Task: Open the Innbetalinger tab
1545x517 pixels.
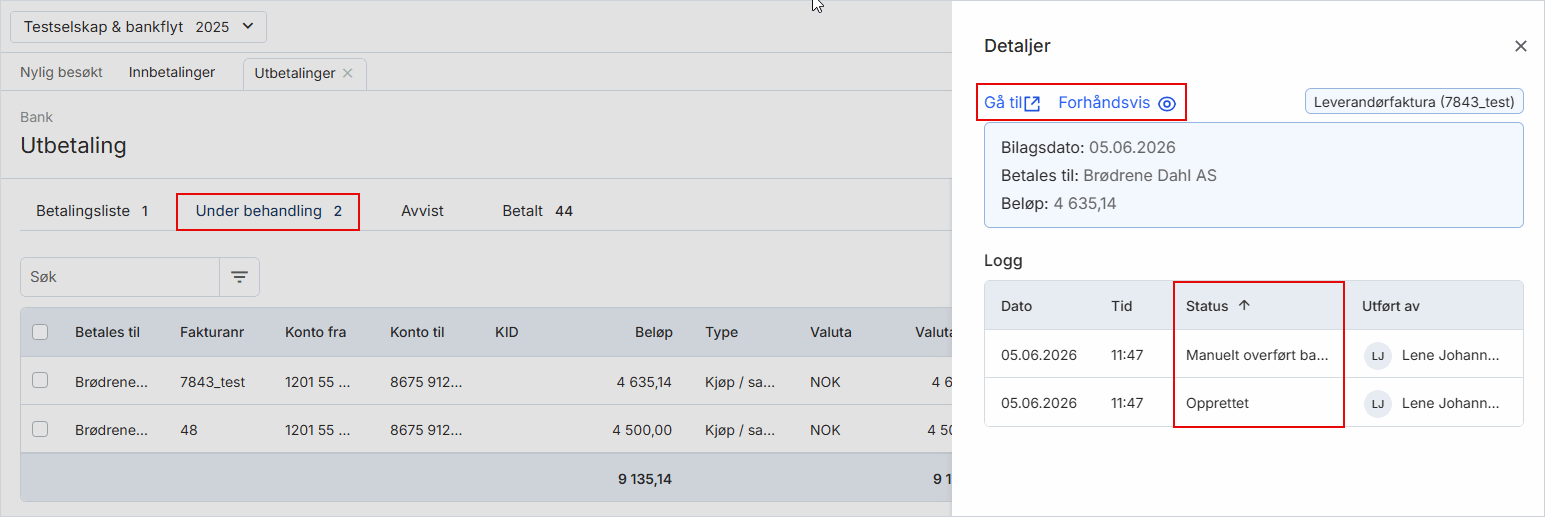Action: [x=172, y=72]
